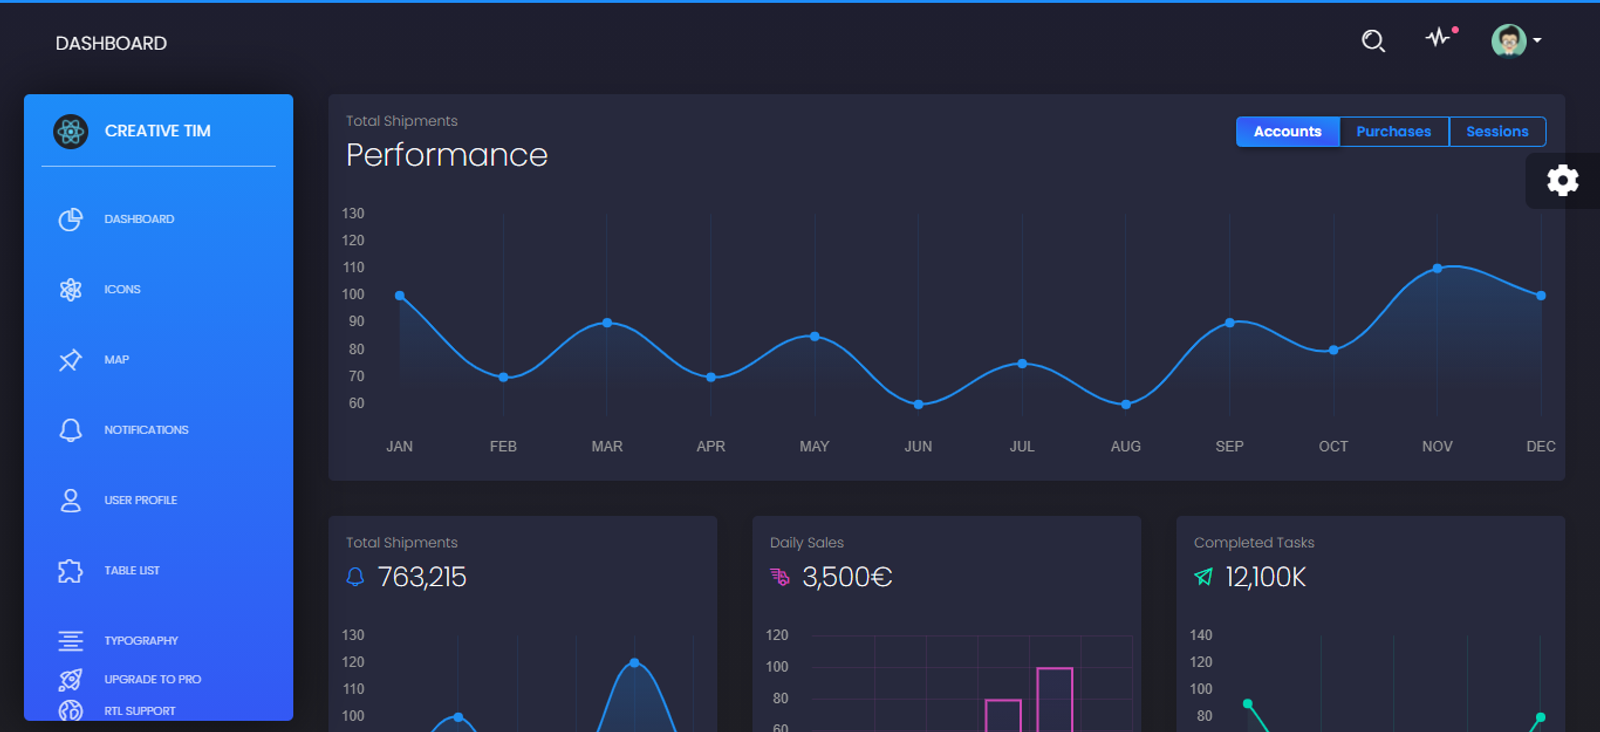Click the JUN data point on Performance chart
Image resolution: width=1600 pixels, height=732 pixels.
[x=918, y=404]
